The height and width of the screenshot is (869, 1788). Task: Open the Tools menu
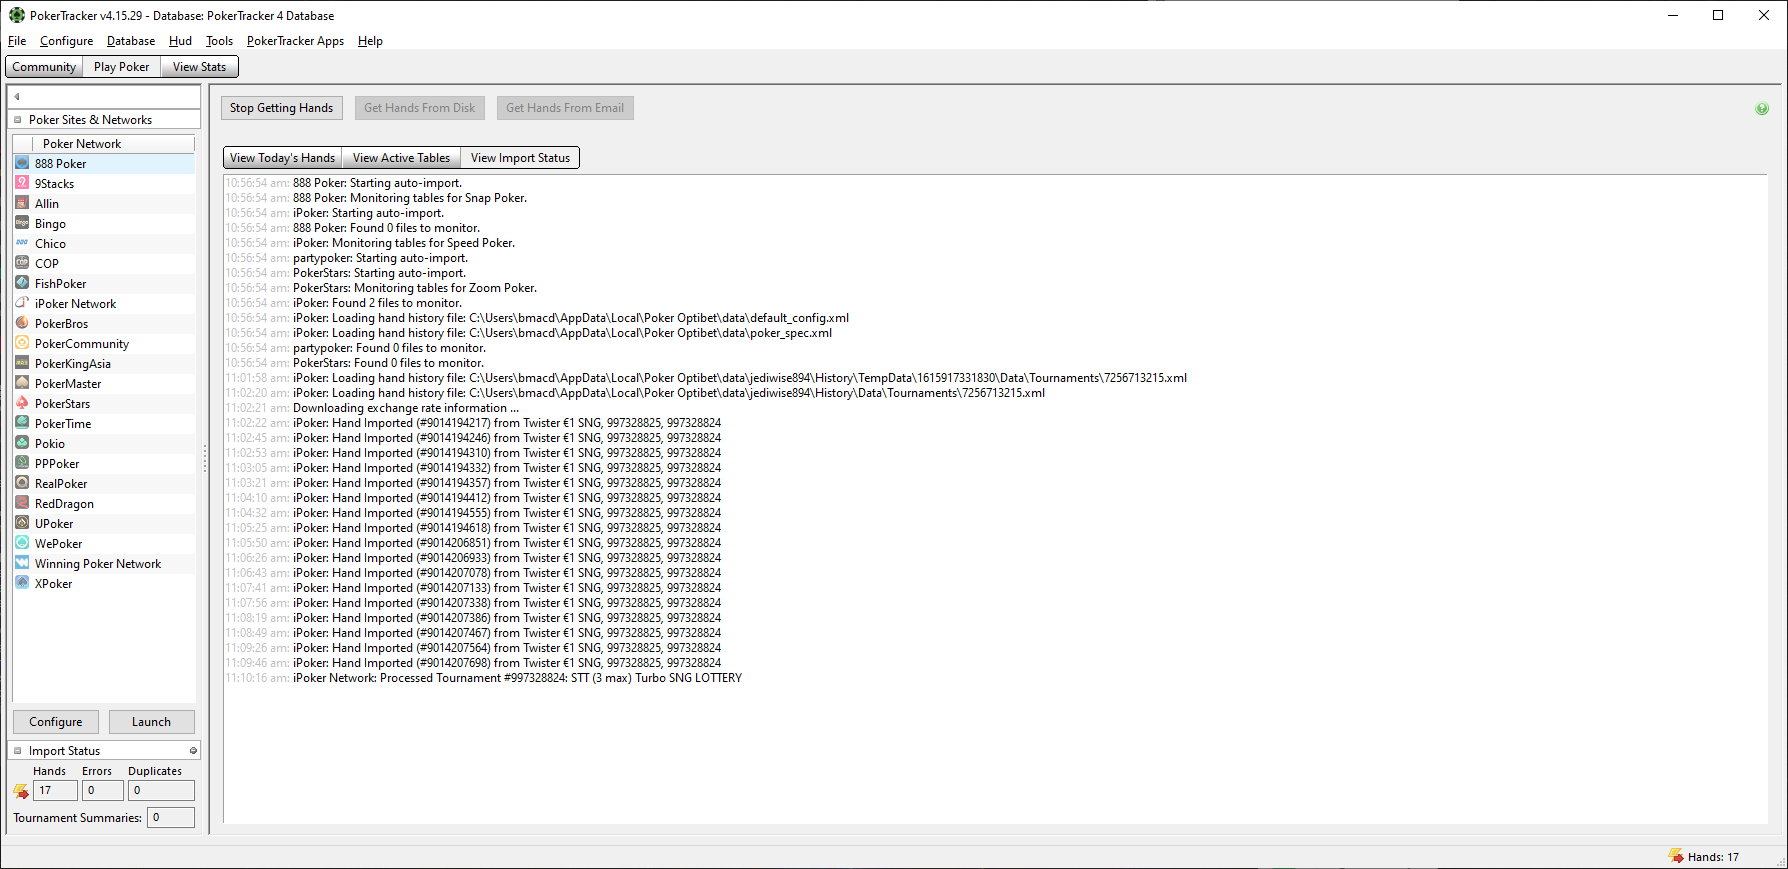(x=219, y=41)
